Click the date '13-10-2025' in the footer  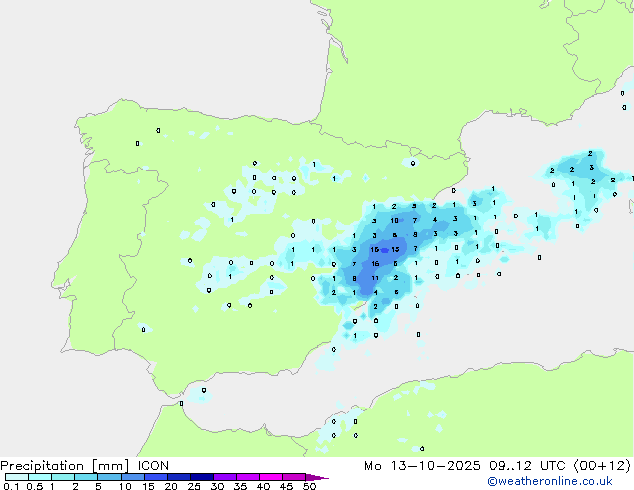(435, 466)
